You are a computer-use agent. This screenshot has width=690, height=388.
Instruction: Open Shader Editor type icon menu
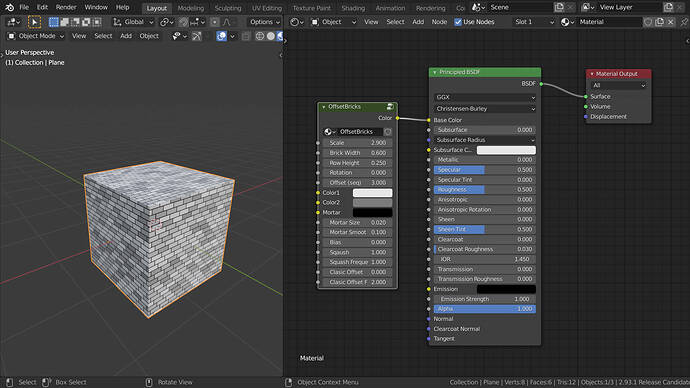[297, 22]
